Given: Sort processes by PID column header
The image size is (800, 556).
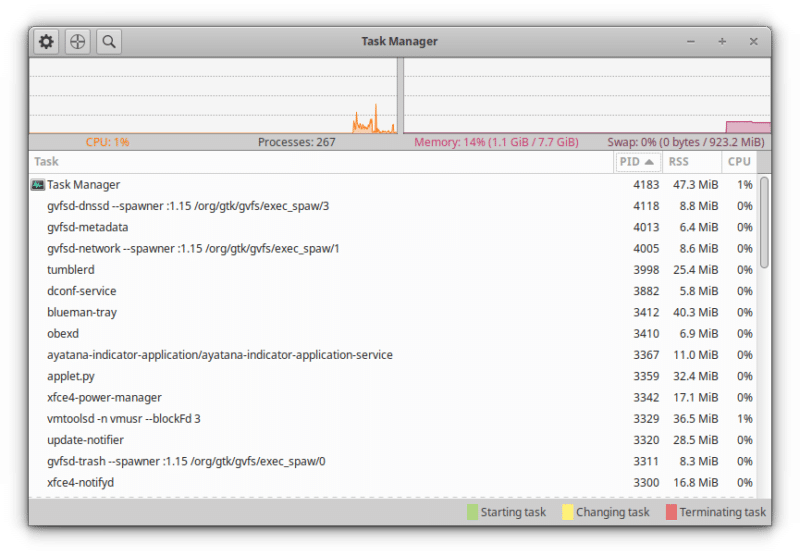Looking at the screenshot, I should (637, 162).
